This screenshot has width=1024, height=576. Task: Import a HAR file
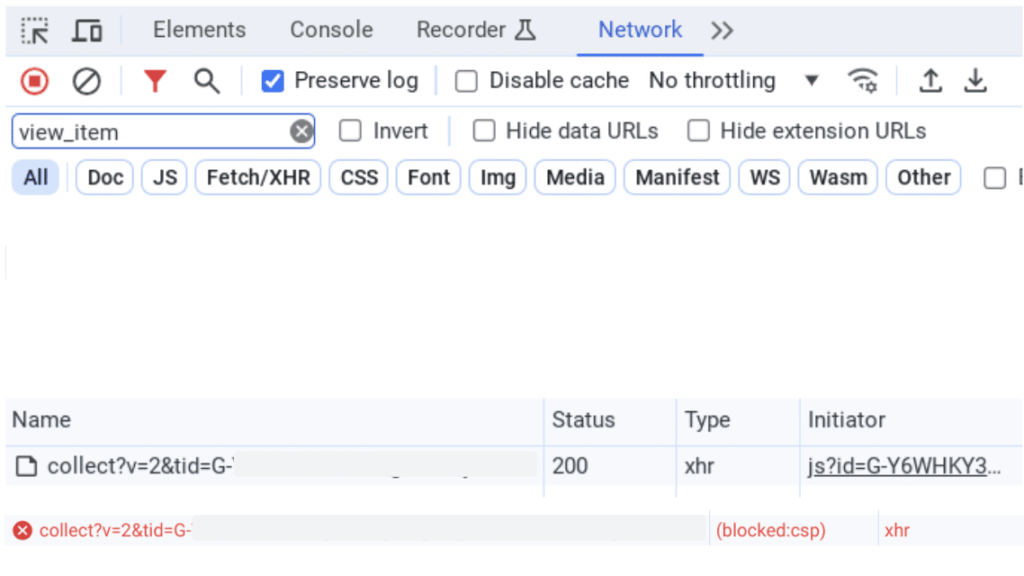(x=930, y=80)
